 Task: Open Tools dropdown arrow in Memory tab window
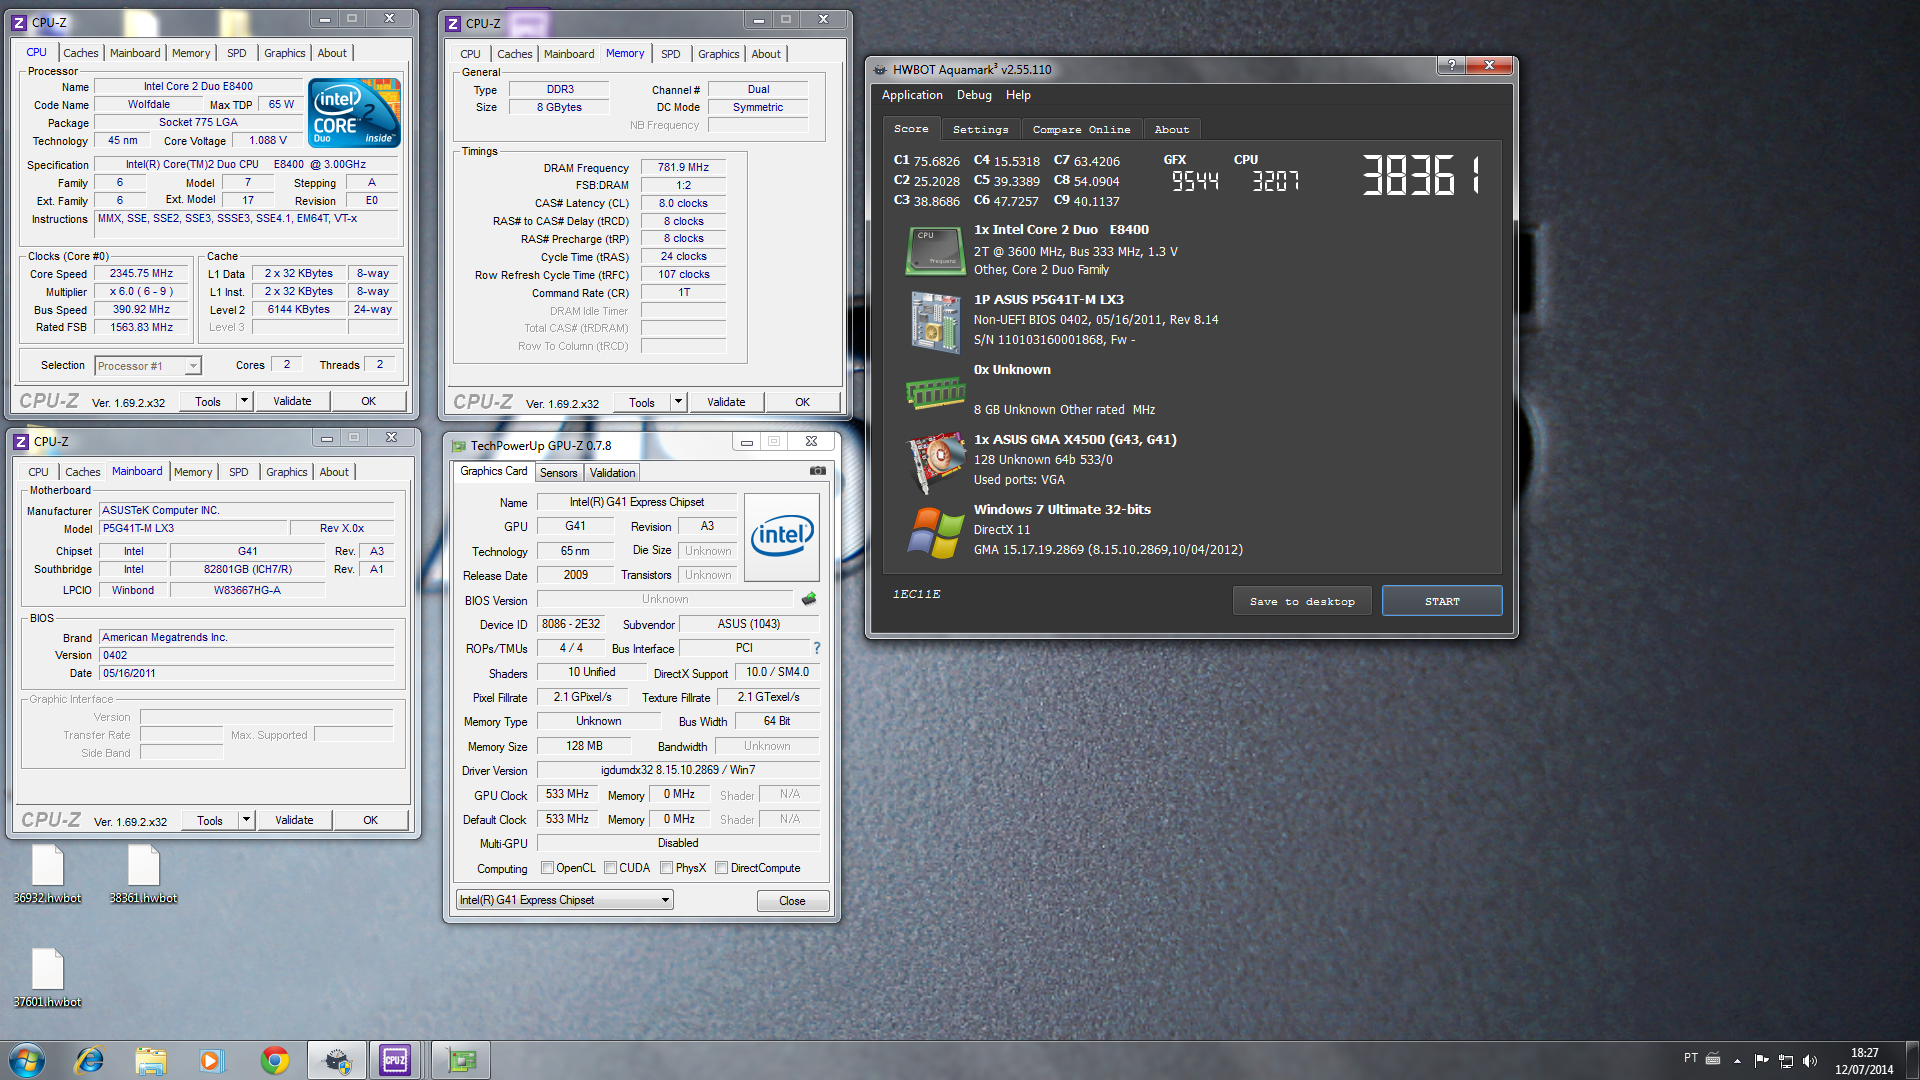[678, 402]
